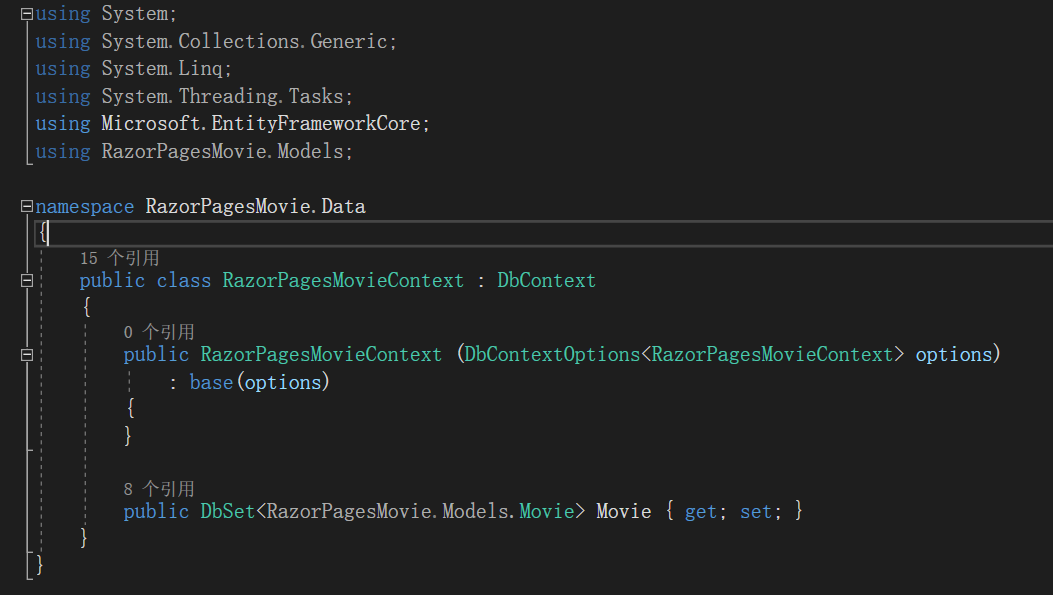Click the class keyword in declaration
Image resolution: width=1053 pixels, height=595 pixels.
[x=183, y=281]
